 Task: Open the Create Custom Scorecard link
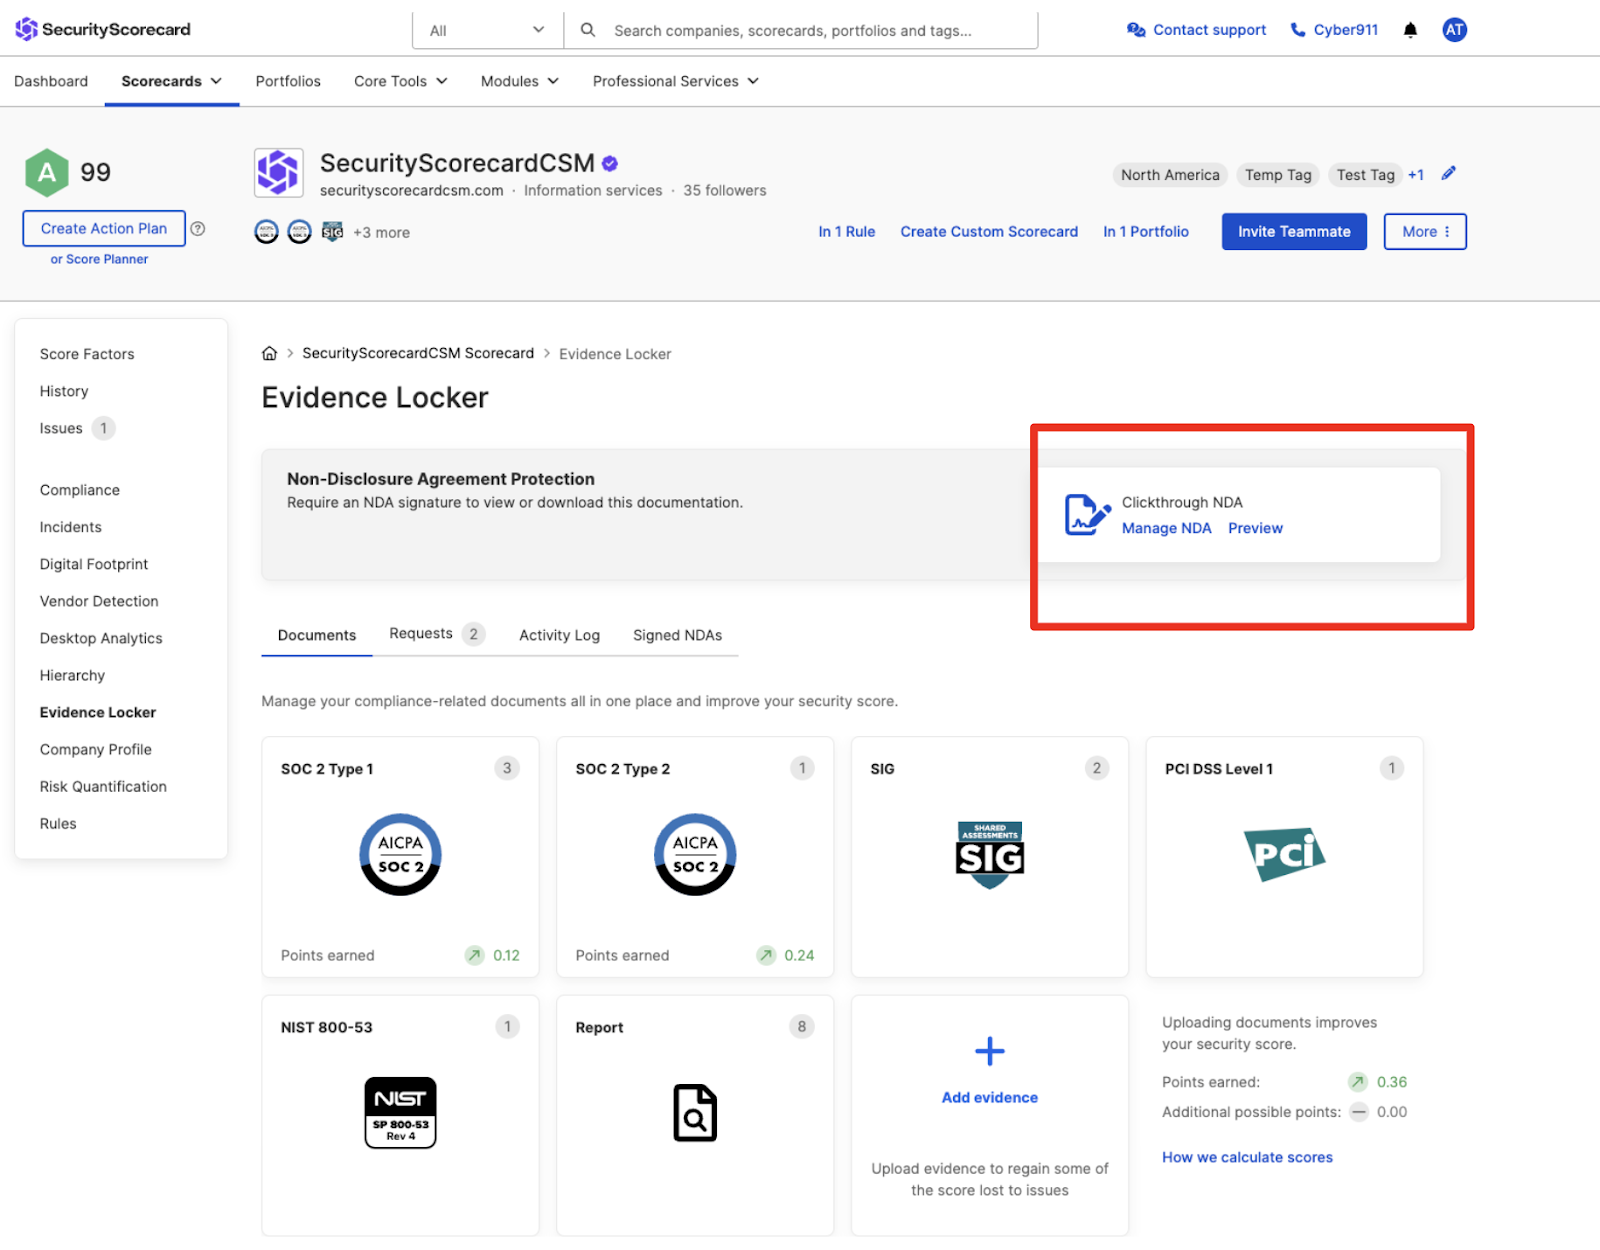point(989,231)
